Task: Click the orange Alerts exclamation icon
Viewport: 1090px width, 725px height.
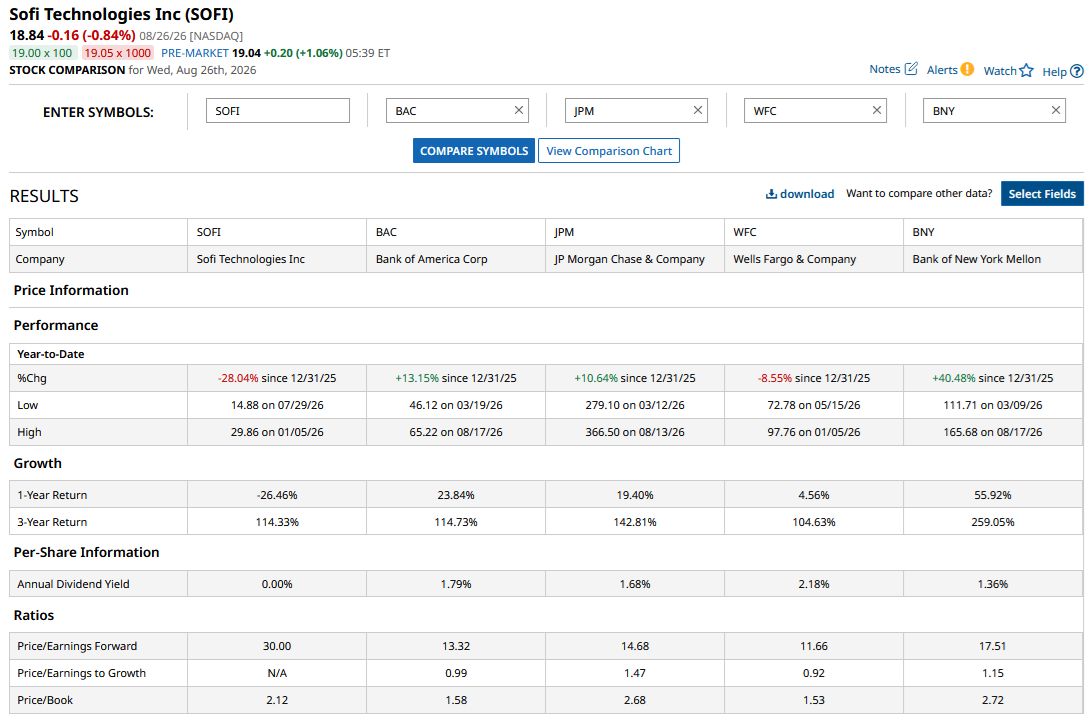Action: coord(967,69)
